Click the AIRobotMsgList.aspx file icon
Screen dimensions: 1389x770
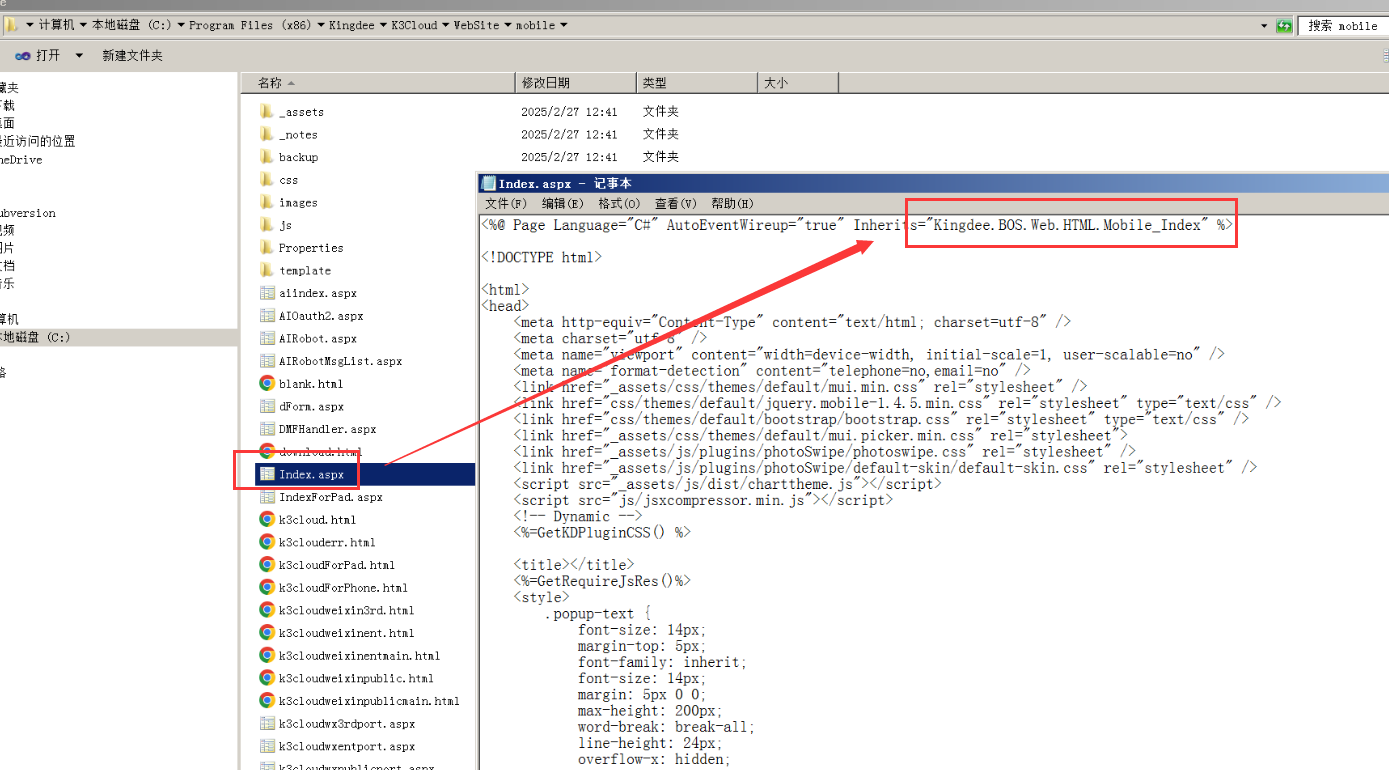267,361
